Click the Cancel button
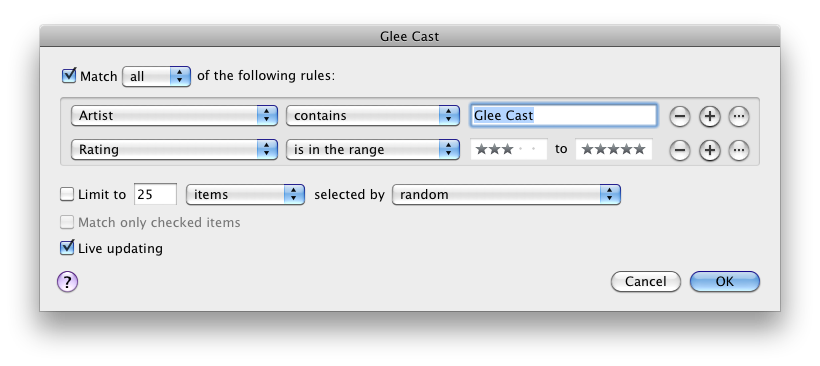This screenshot has width=820, height=366. pyautogui.click(x=646, y=282)
